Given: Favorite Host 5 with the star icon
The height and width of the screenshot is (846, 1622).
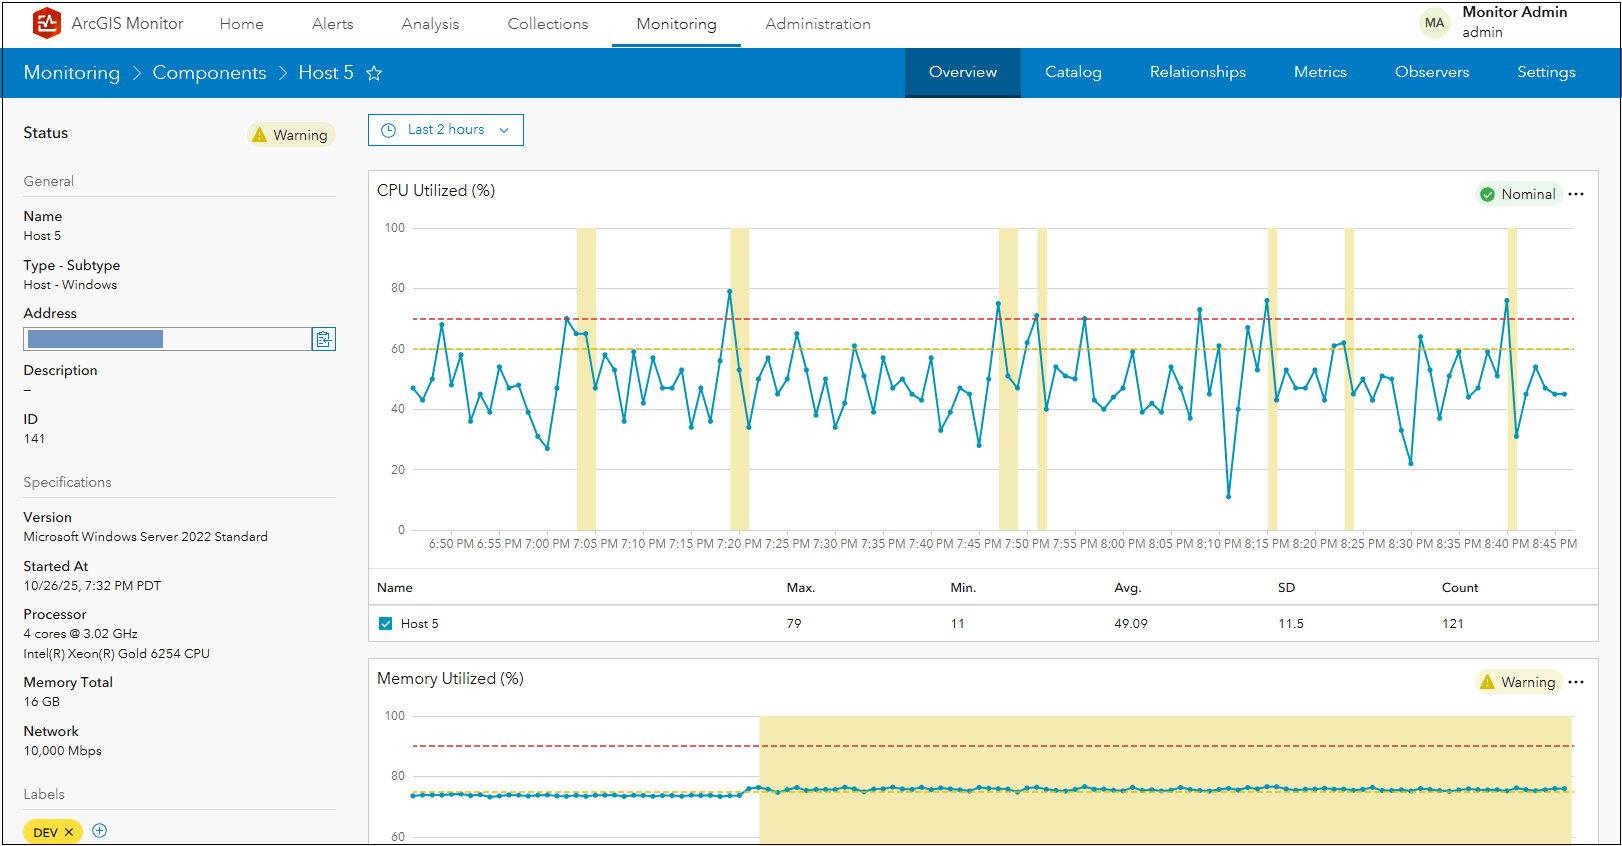Looking at the screenshot, I should tap(374, 73).
